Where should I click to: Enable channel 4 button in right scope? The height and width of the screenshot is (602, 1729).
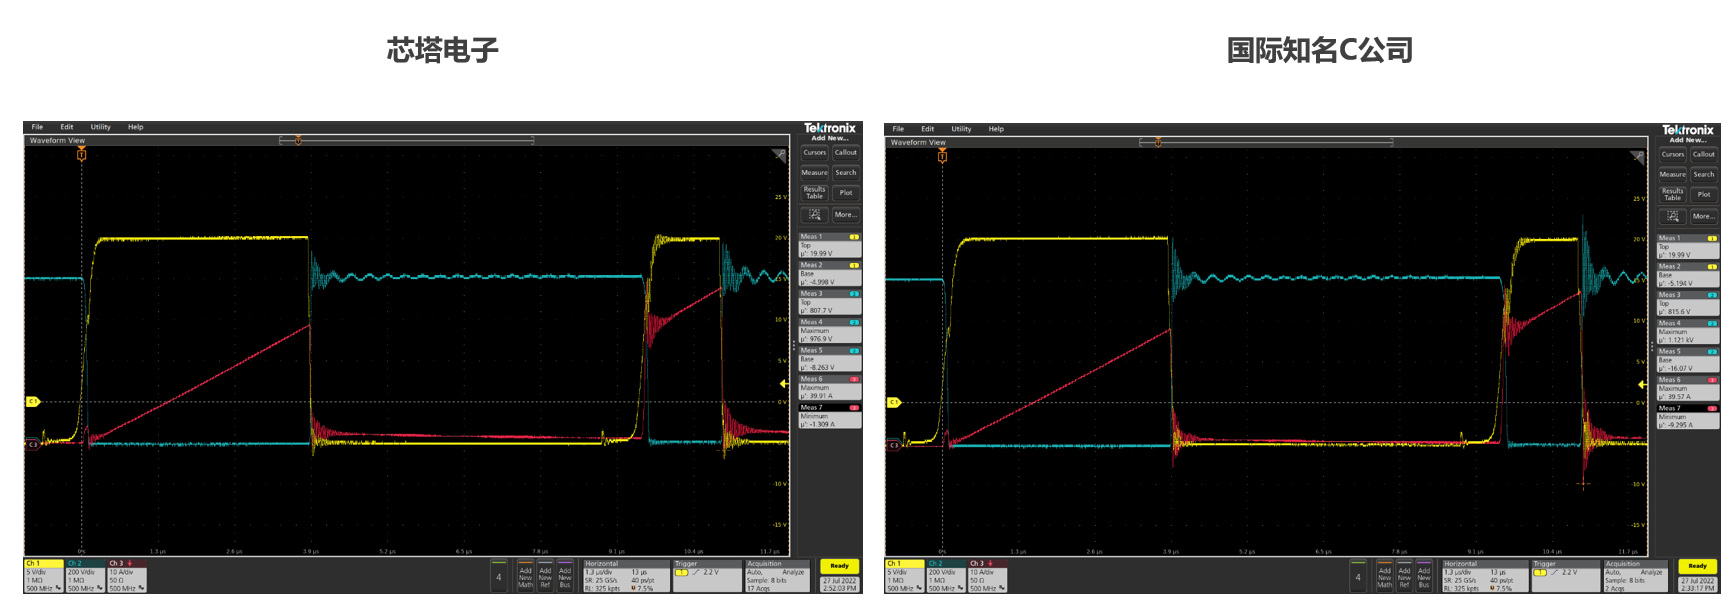point(1358,577)
